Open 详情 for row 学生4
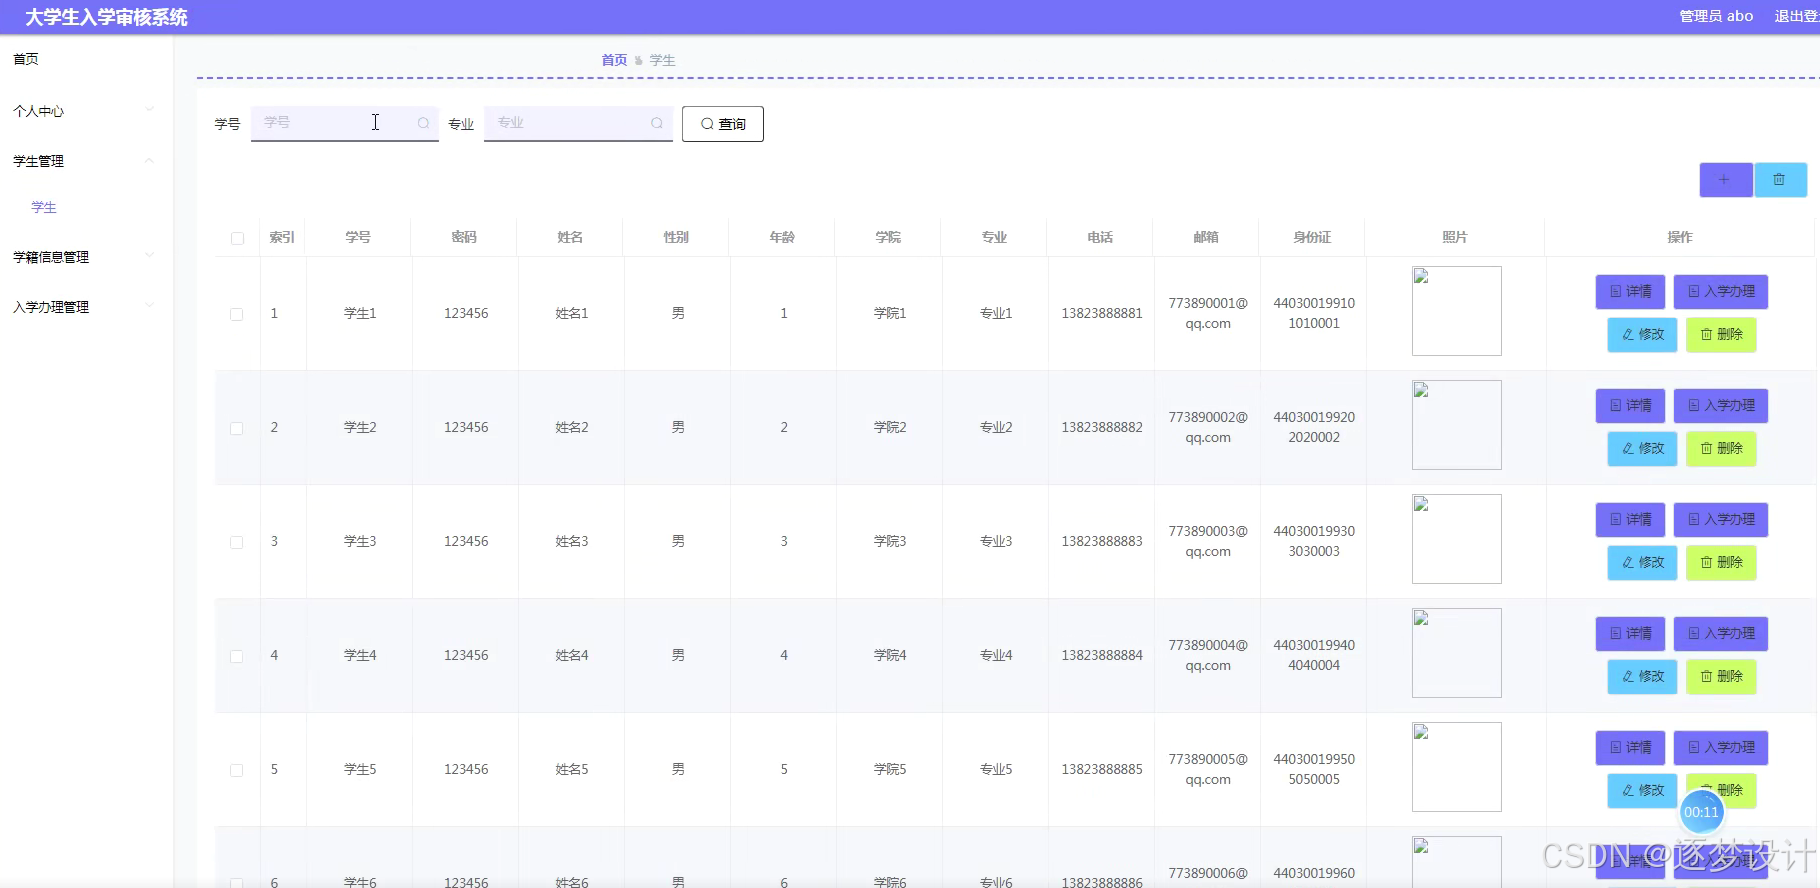The height and width of the screenshot is (888, 1820). pyautogui.click(x=1630, y=634)
